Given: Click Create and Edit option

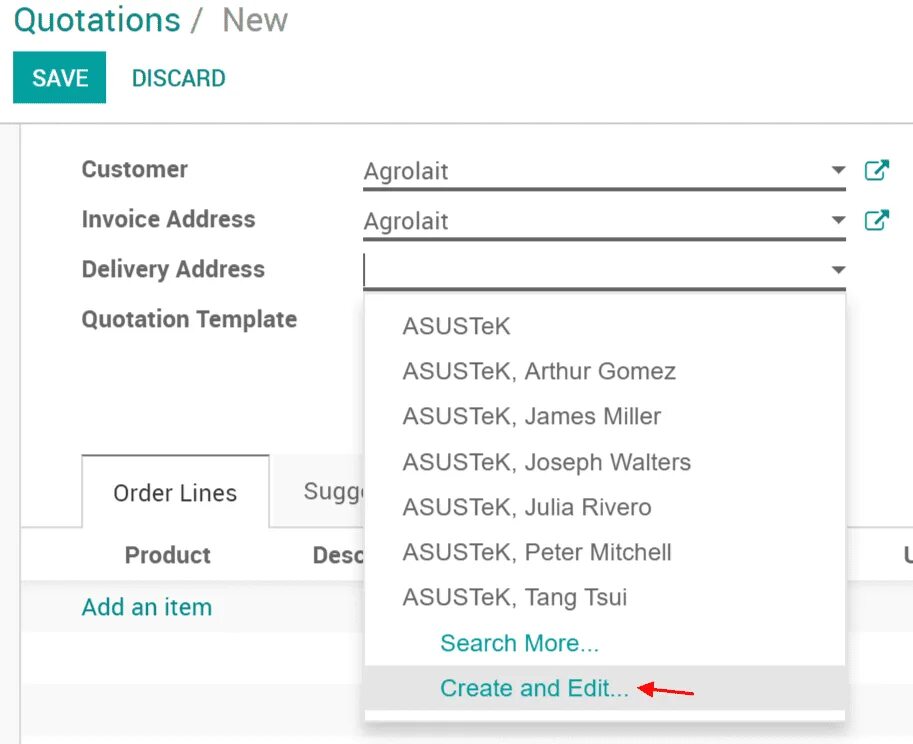Looking at the screenshot, I should 533,688.
